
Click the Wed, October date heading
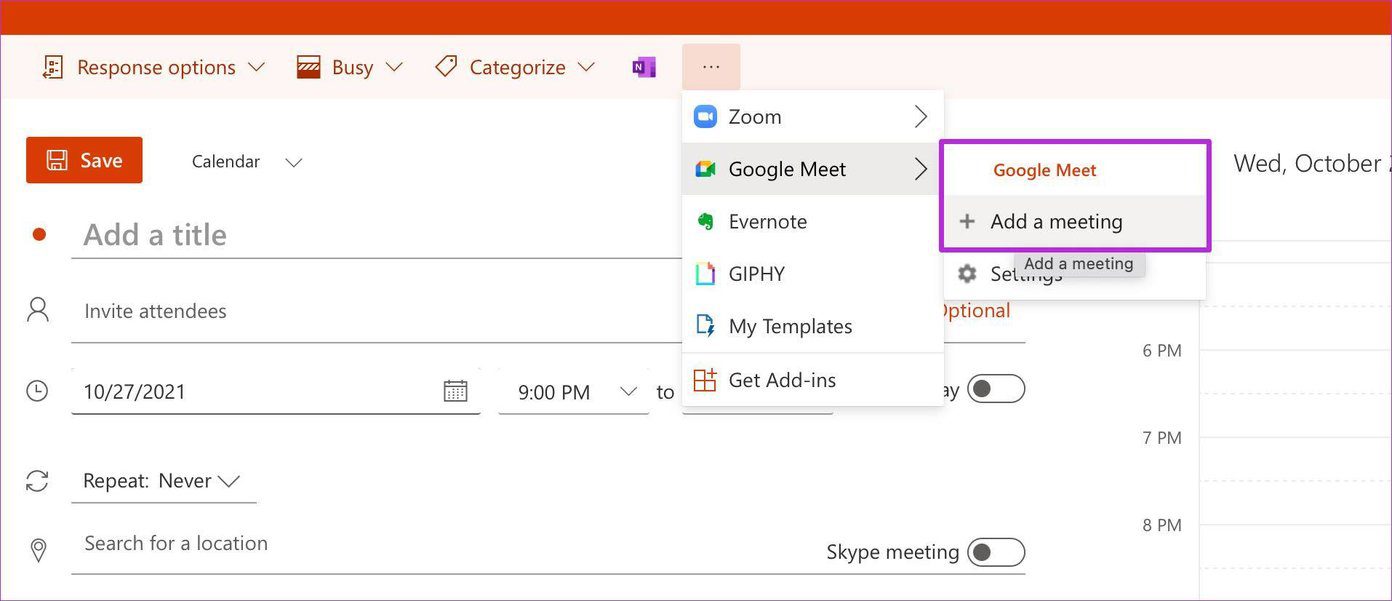[1312, 164]
